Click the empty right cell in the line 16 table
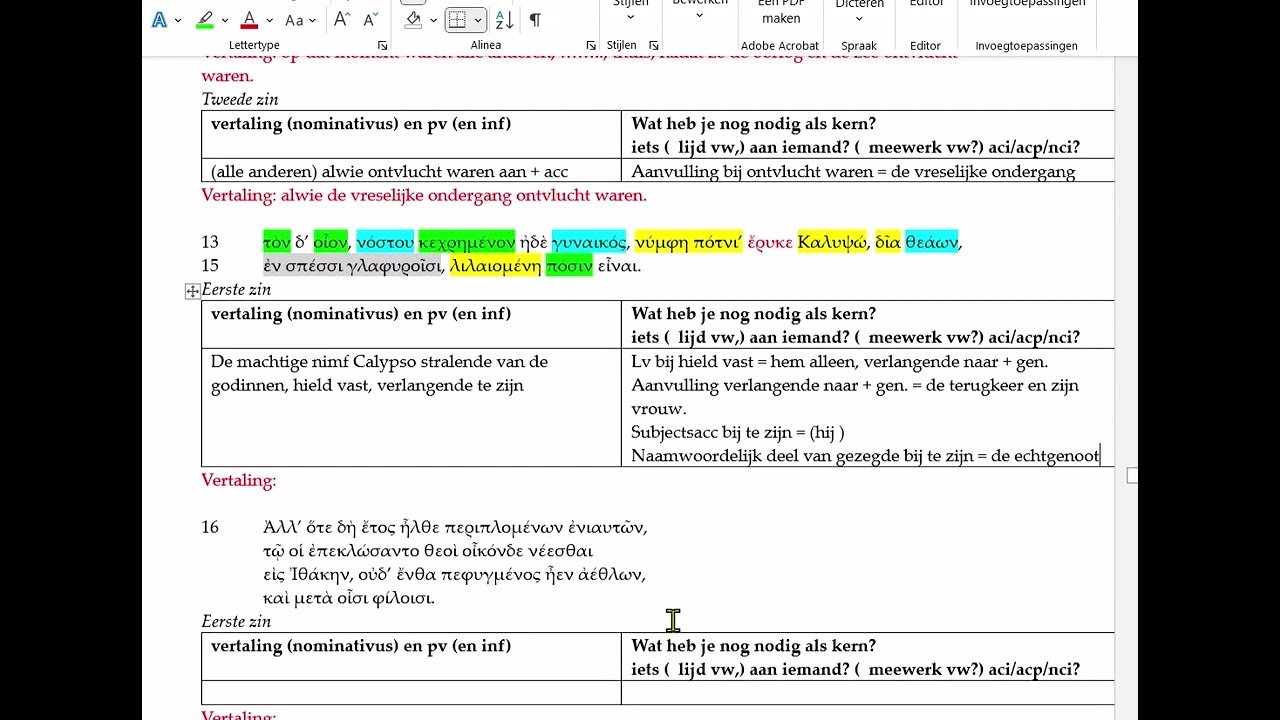 (868, 693)
